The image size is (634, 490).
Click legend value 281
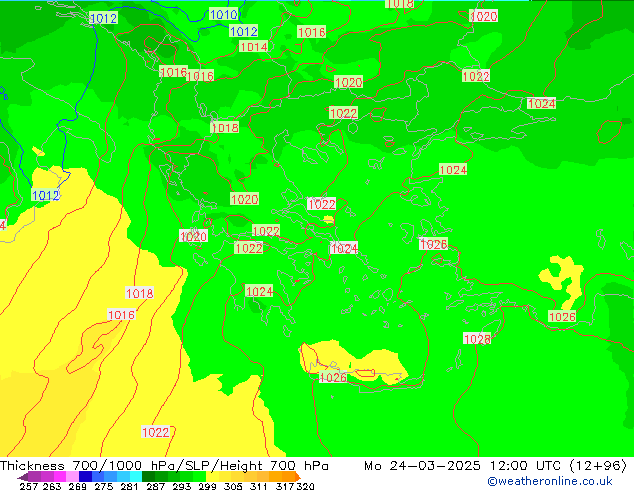[129, 486]
